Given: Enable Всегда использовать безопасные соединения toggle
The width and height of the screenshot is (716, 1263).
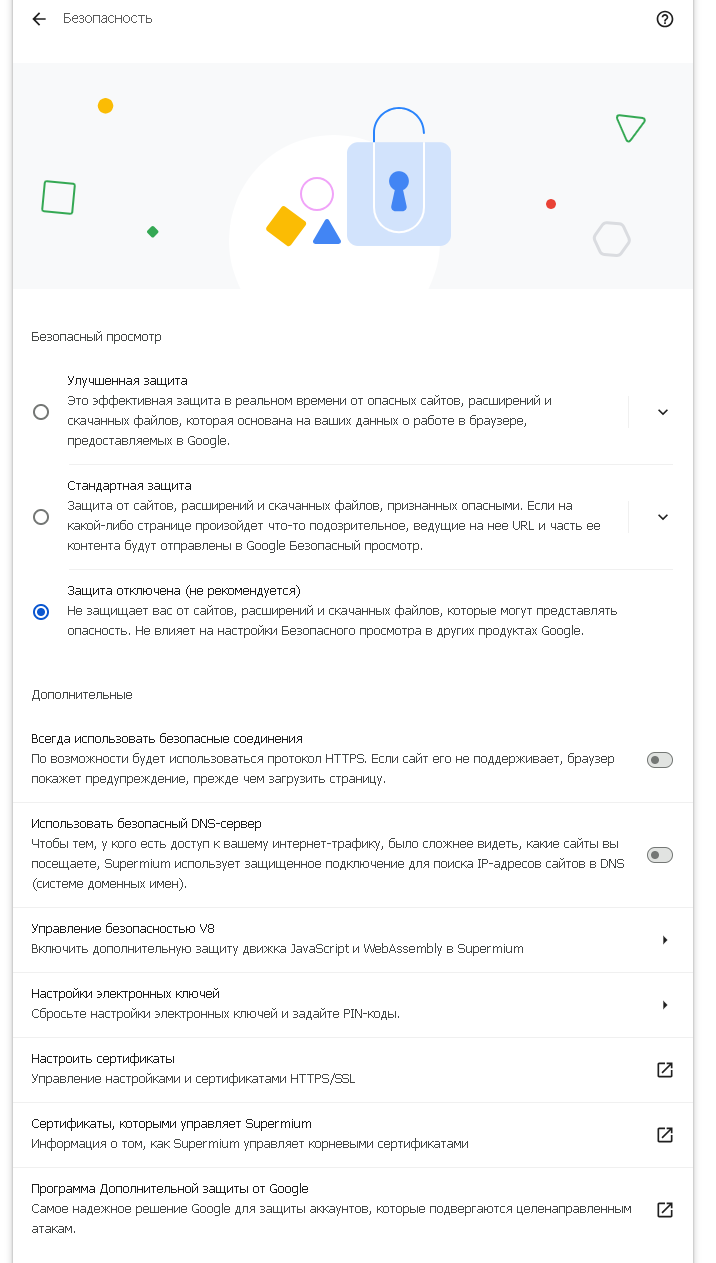Looking at the screenshot, I should point(660,760).
